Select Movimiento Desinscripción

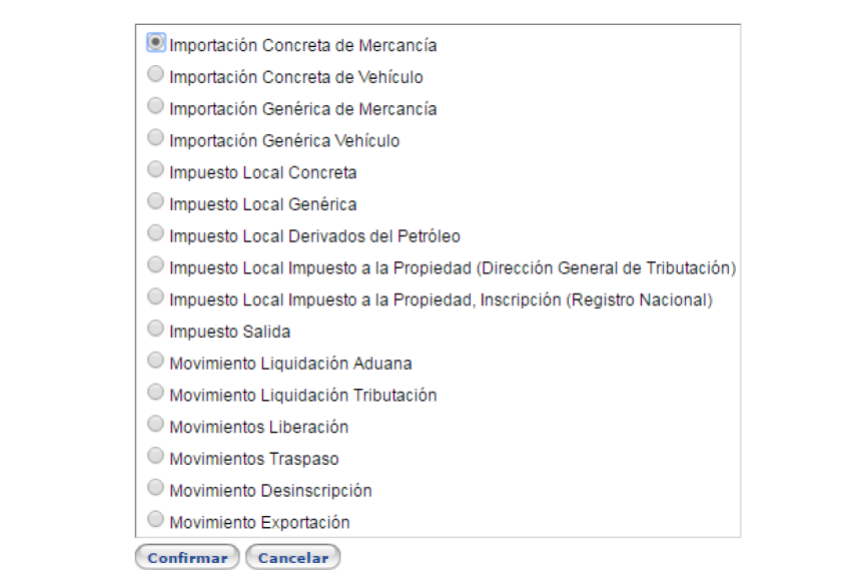pos(154,488)
